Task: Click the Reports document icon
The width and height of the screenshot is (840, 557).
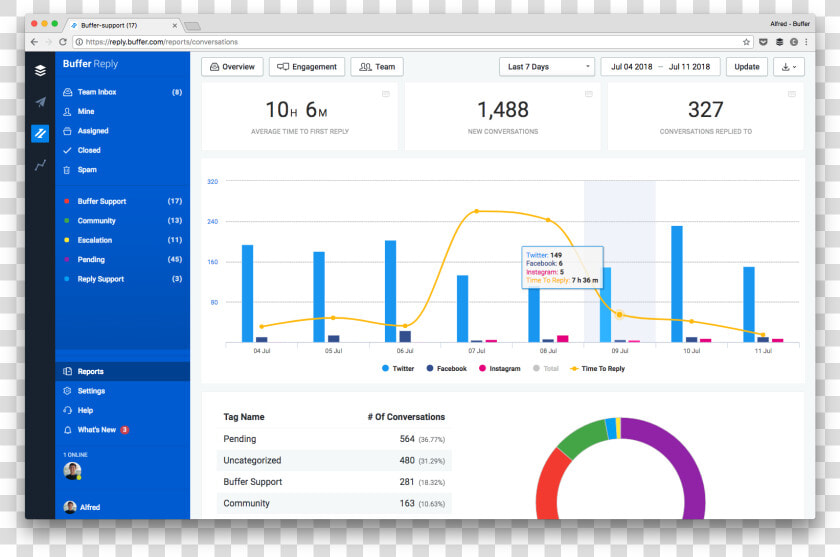Action: pos(68,371)
